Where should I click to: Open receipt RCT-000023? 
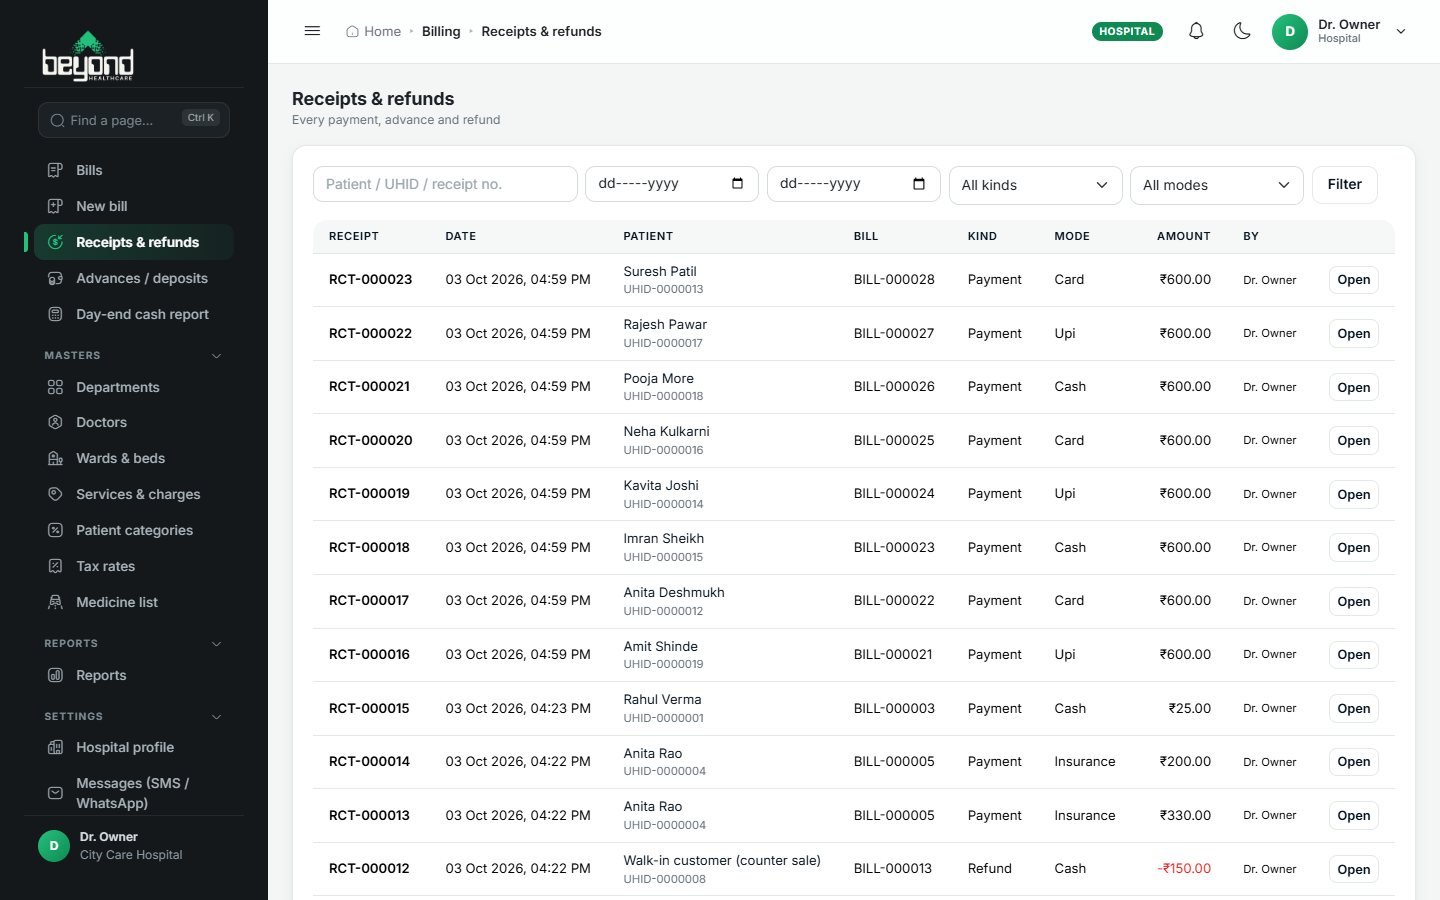point(1354,280)
